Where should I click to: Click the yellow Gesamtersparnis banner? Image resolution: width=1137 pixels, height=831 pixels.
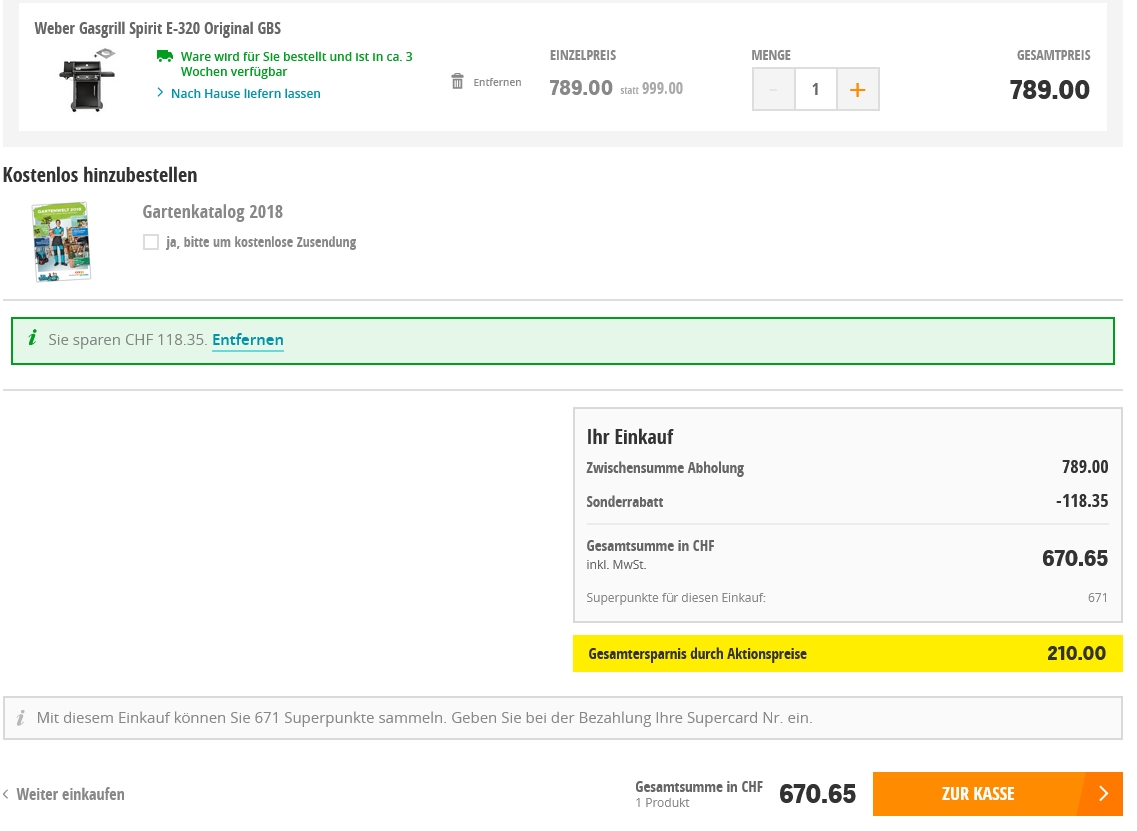point(847,654)
